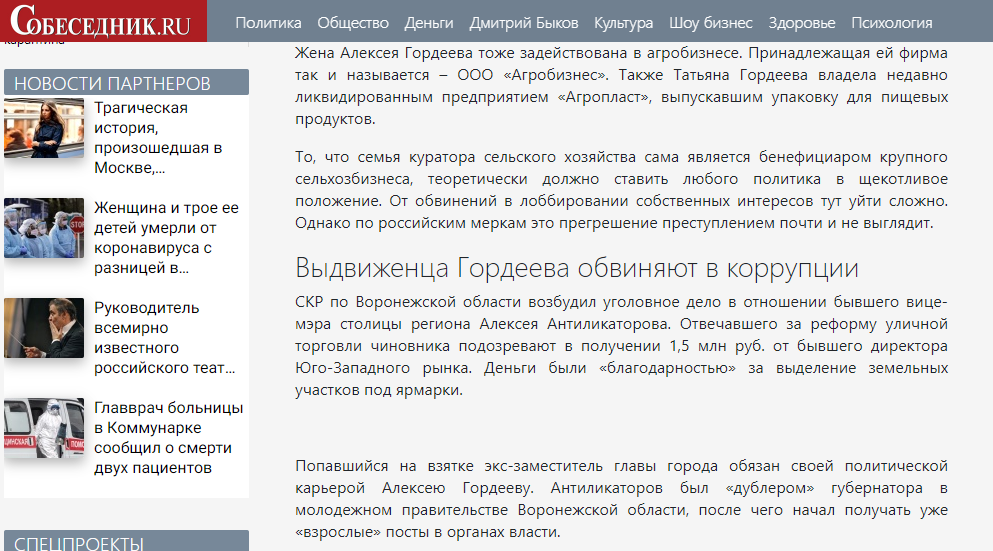993x551 pixels.
Task: Open thumbnail of medics in protective suits
Action: 44,228
